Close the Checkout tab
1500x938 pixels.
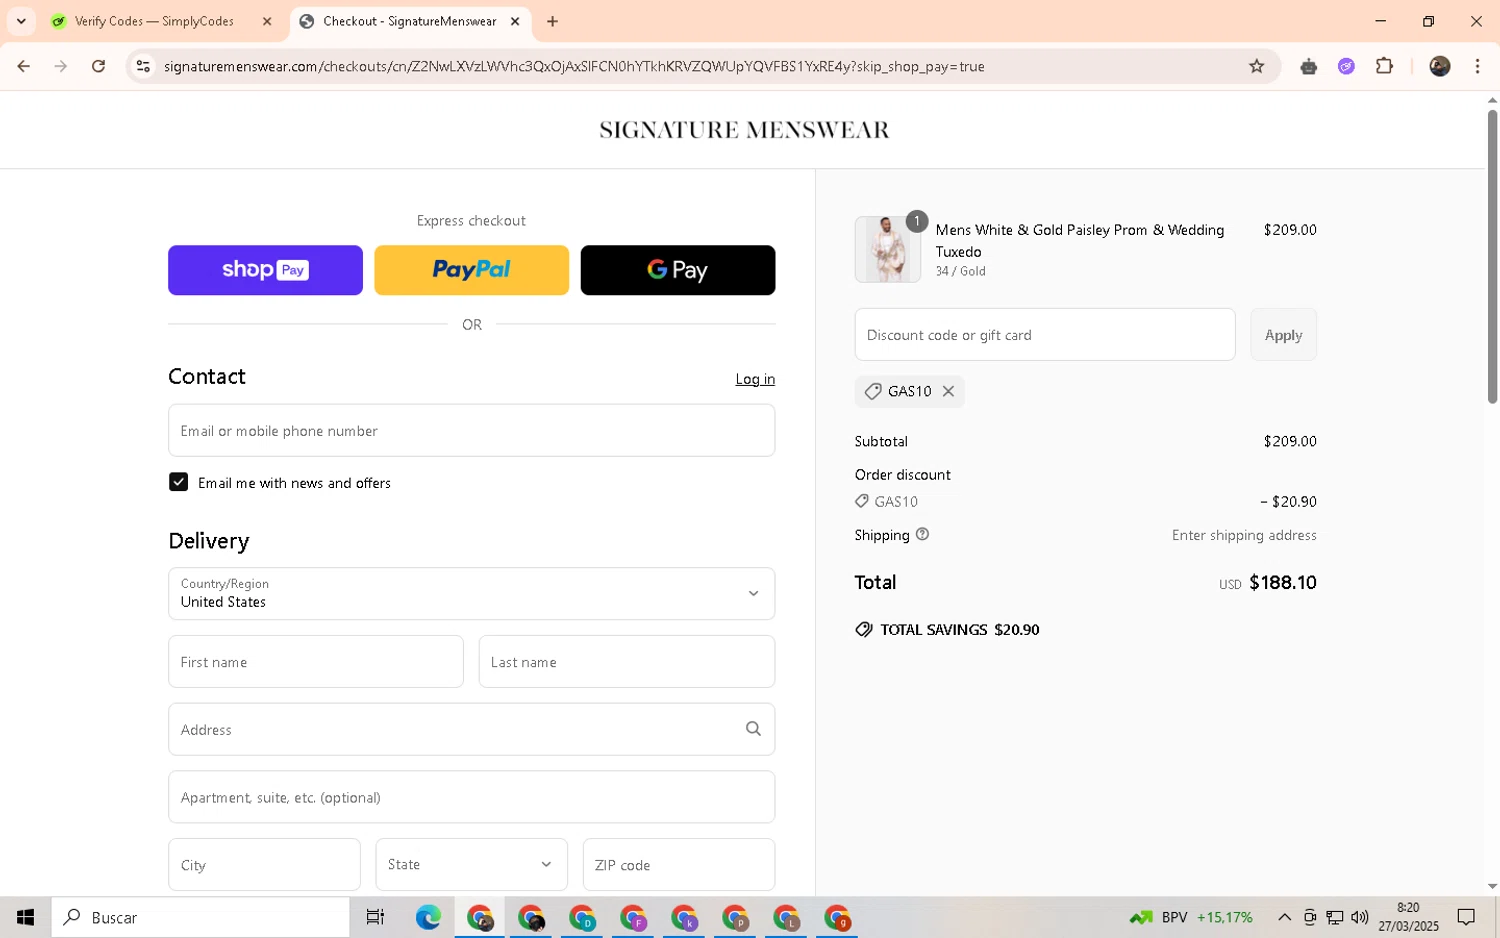click(515, 21)
